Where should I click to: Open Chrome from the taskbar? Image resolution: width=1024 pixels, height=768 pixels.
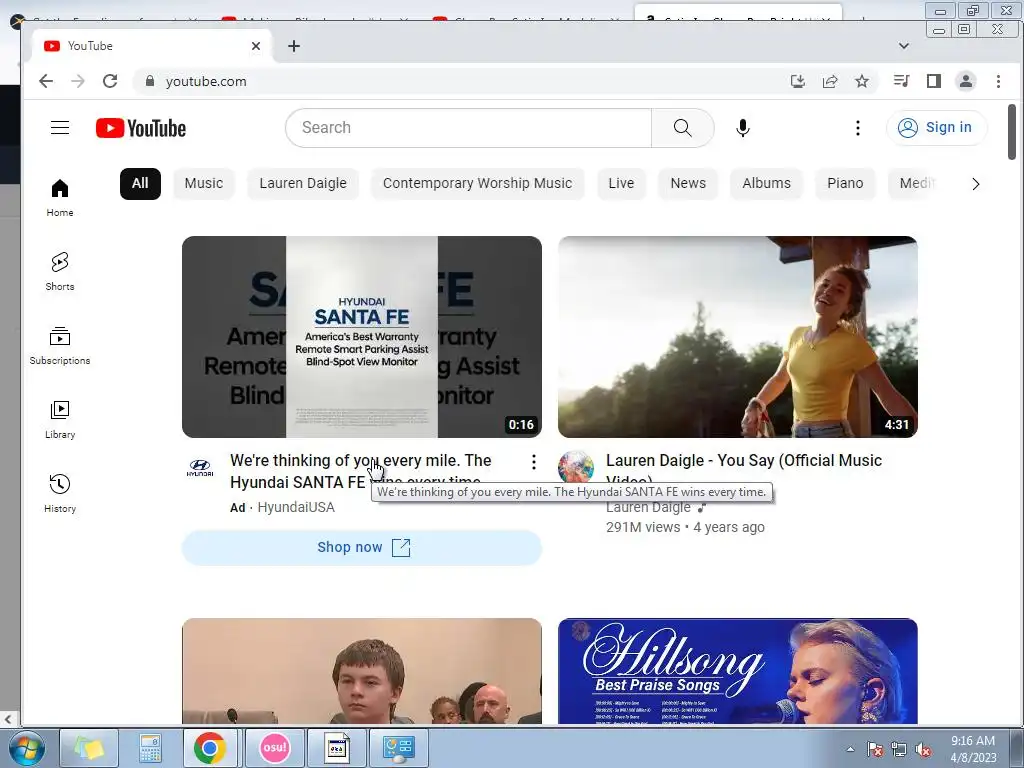tap(210, 748)
